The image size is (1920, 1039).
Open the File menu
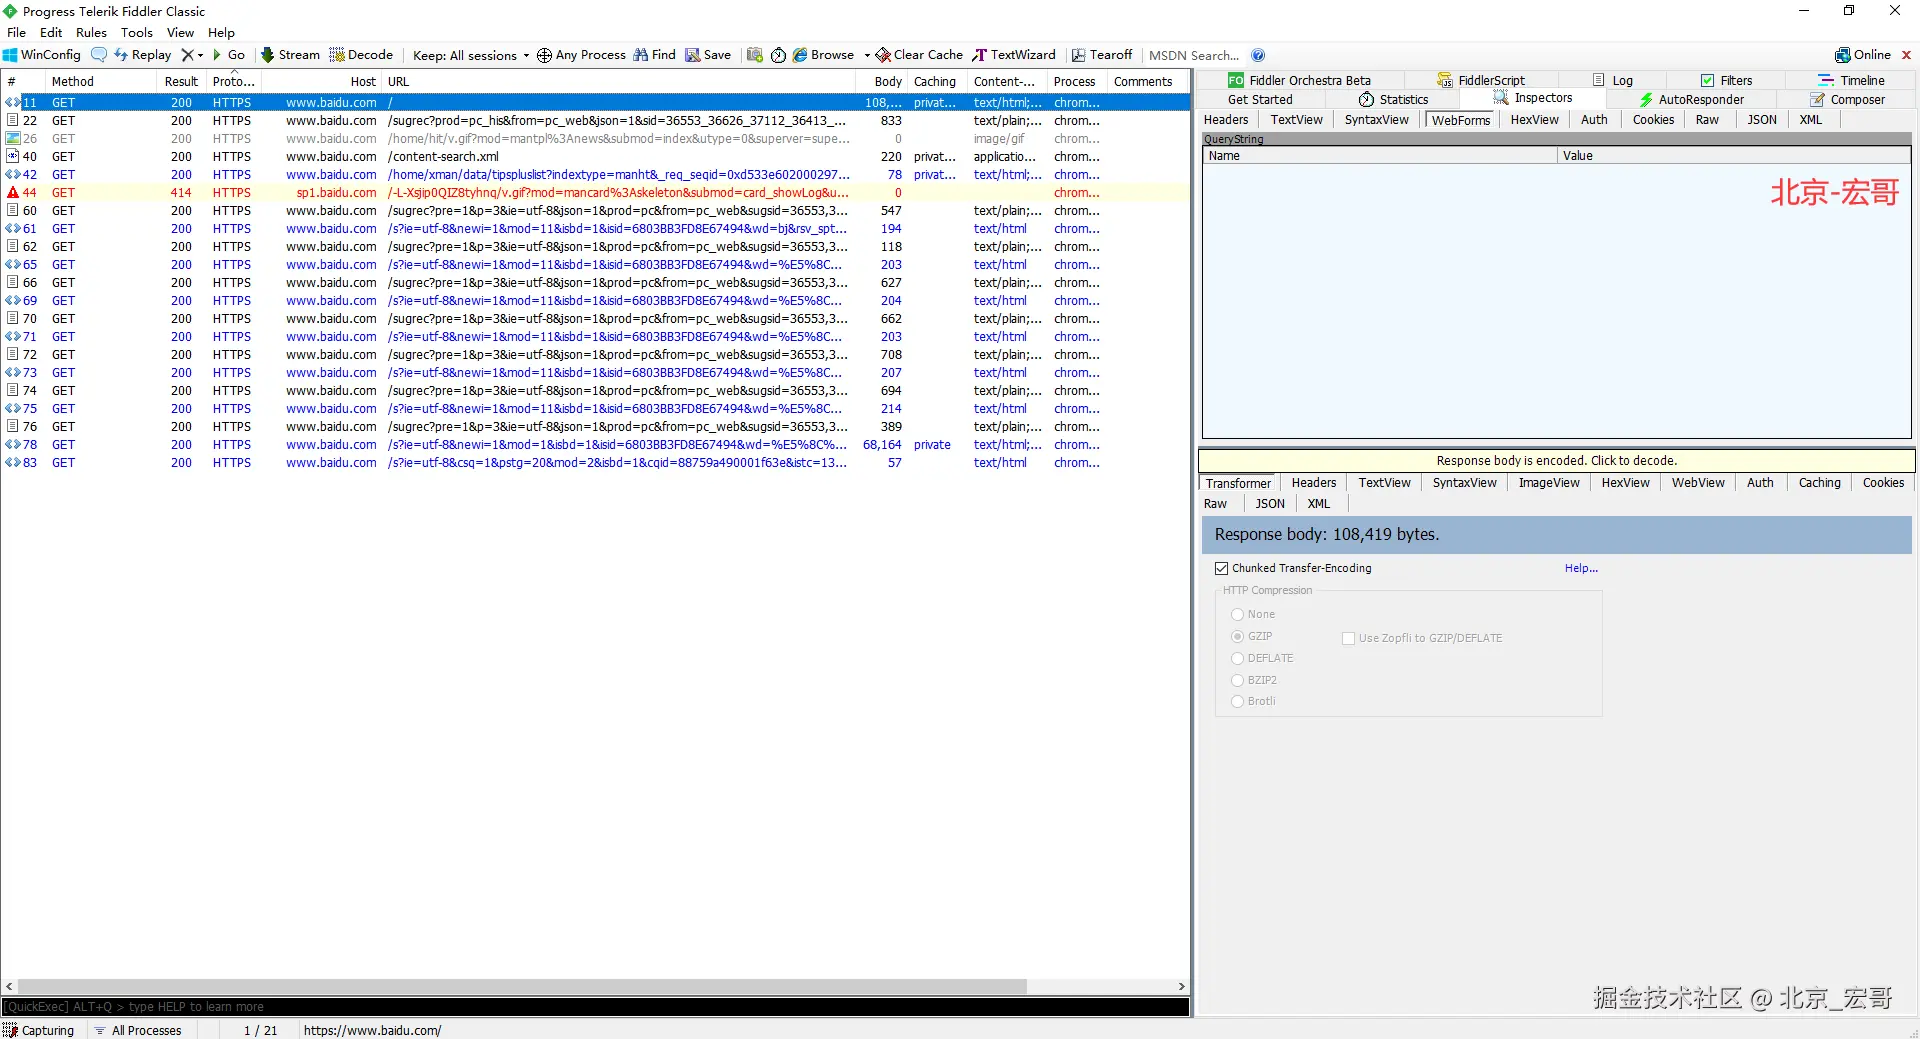(16, 32)
